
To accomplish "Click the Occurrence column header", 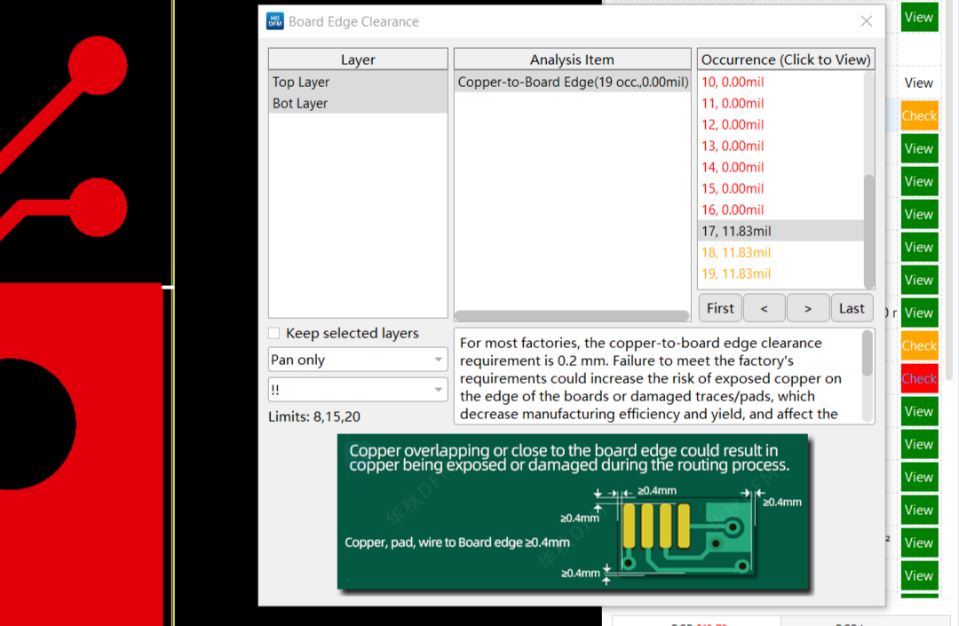I will tap(785, 59).
